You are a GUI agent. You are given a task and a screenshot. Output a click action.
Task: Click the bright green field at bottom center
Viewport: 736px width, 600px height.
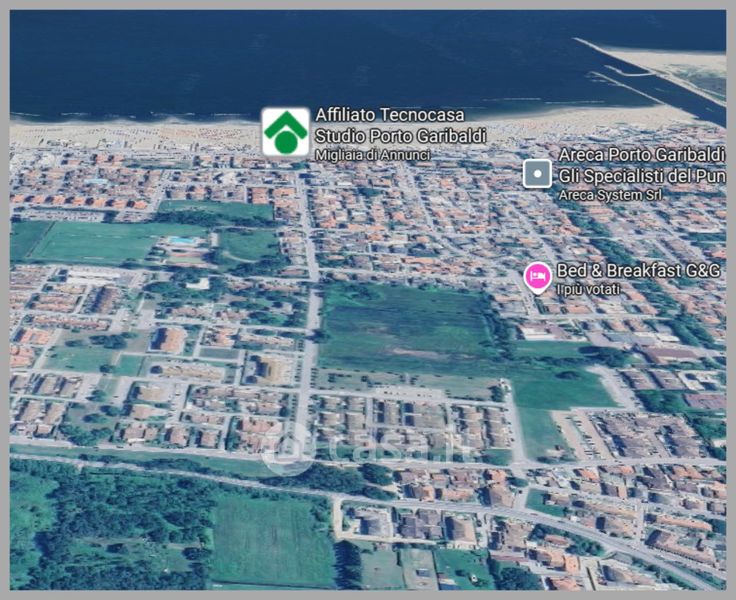pyautogui.click(x=270, y=538)
